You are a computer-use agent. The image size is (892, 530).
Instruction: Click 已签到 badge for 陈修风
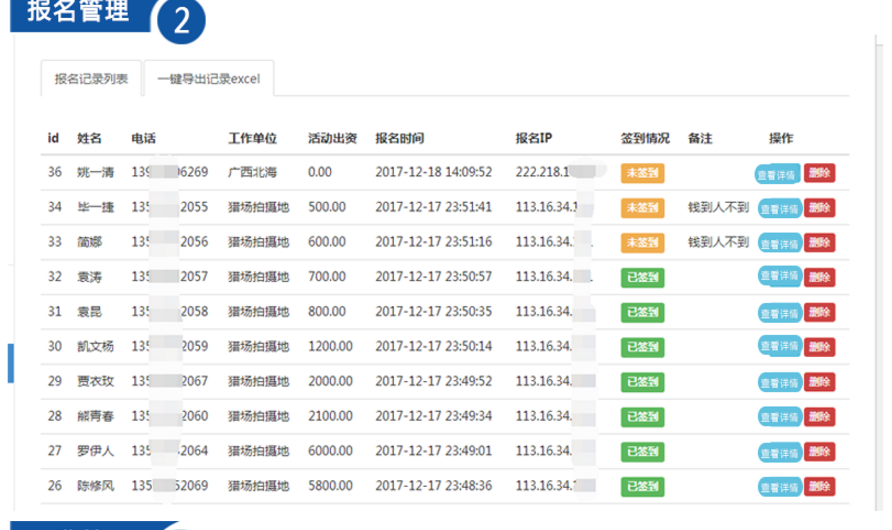coord(642,486)
